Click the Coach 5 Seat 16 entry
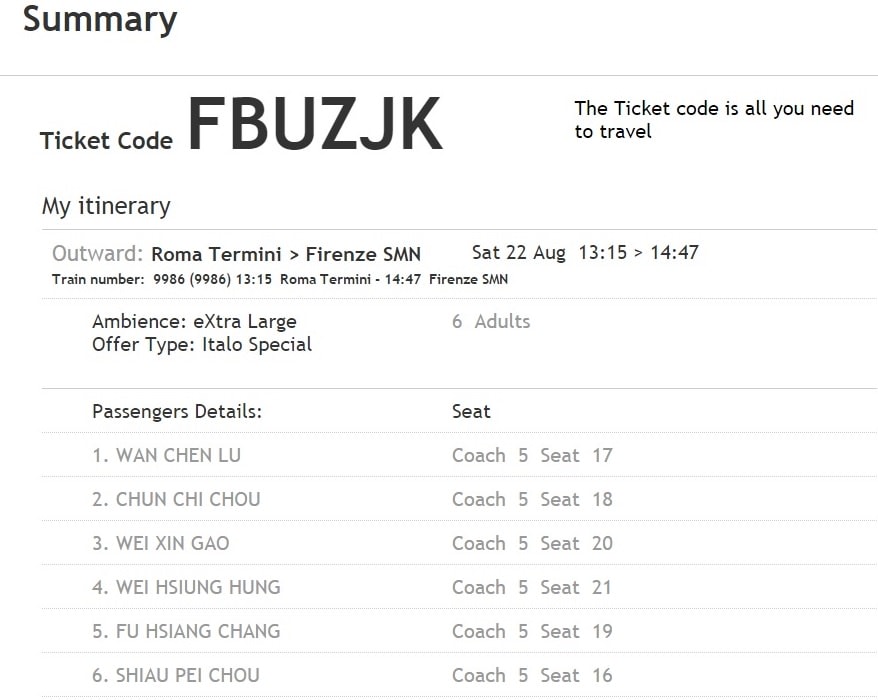The height and width of the screenshot is (700, 878). [x=532, y=675]
